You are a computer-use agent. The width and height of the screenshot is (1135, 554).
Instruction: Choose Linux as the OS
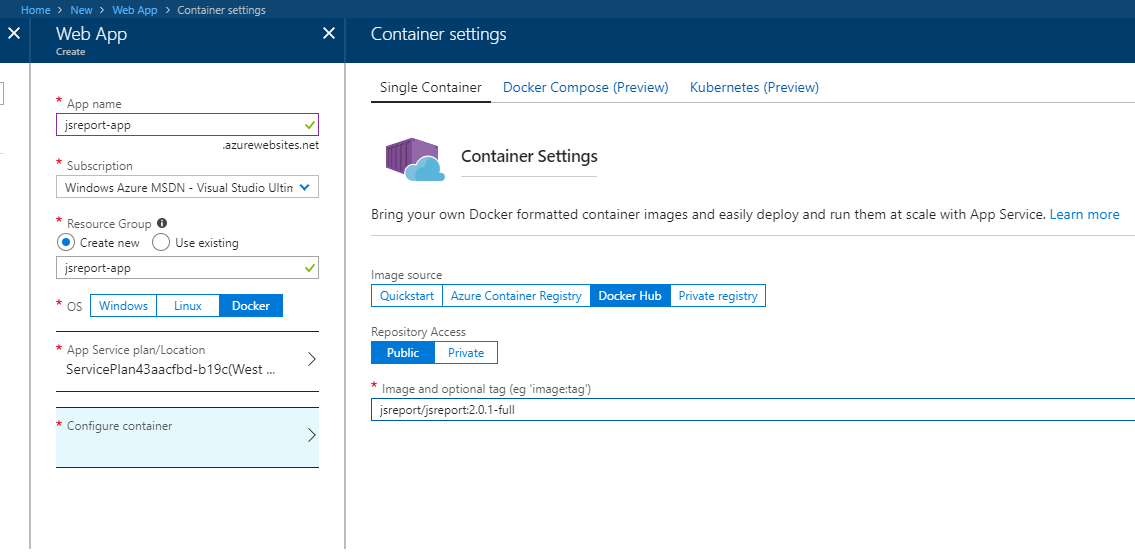(x=188, y=306)
